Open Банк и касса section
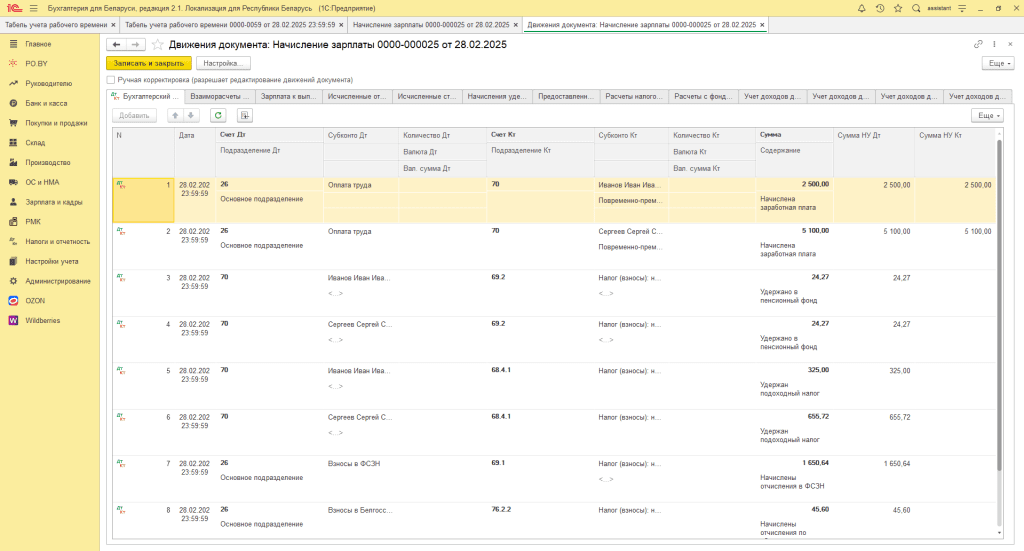 (x=46, y=103)
